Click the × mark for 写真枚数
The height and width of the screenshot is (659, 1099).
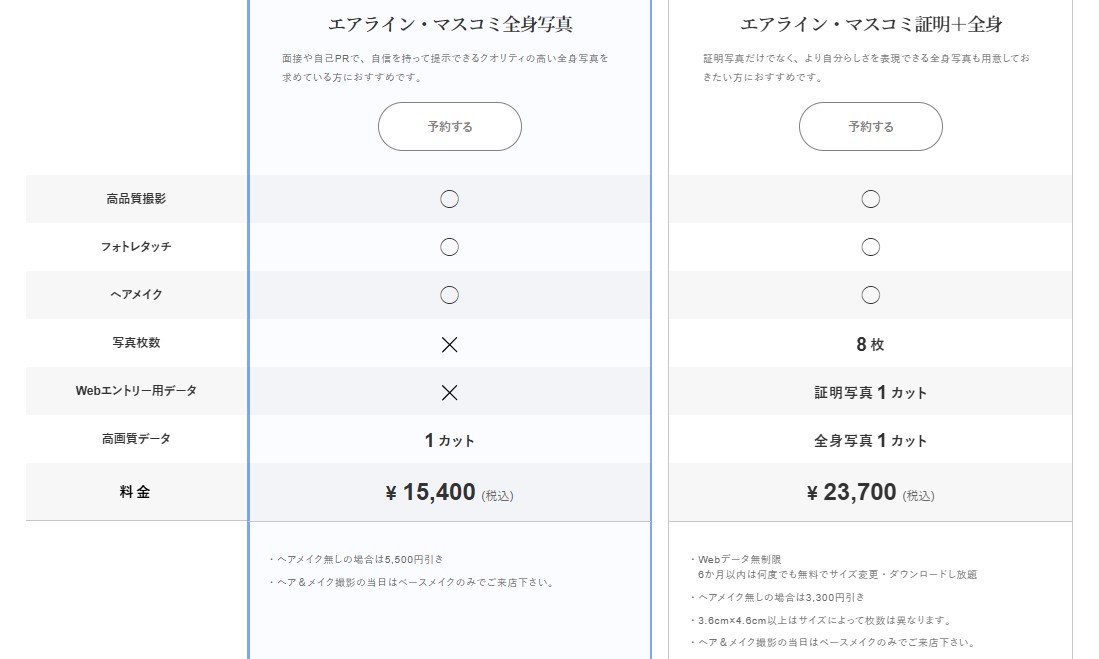449,343
